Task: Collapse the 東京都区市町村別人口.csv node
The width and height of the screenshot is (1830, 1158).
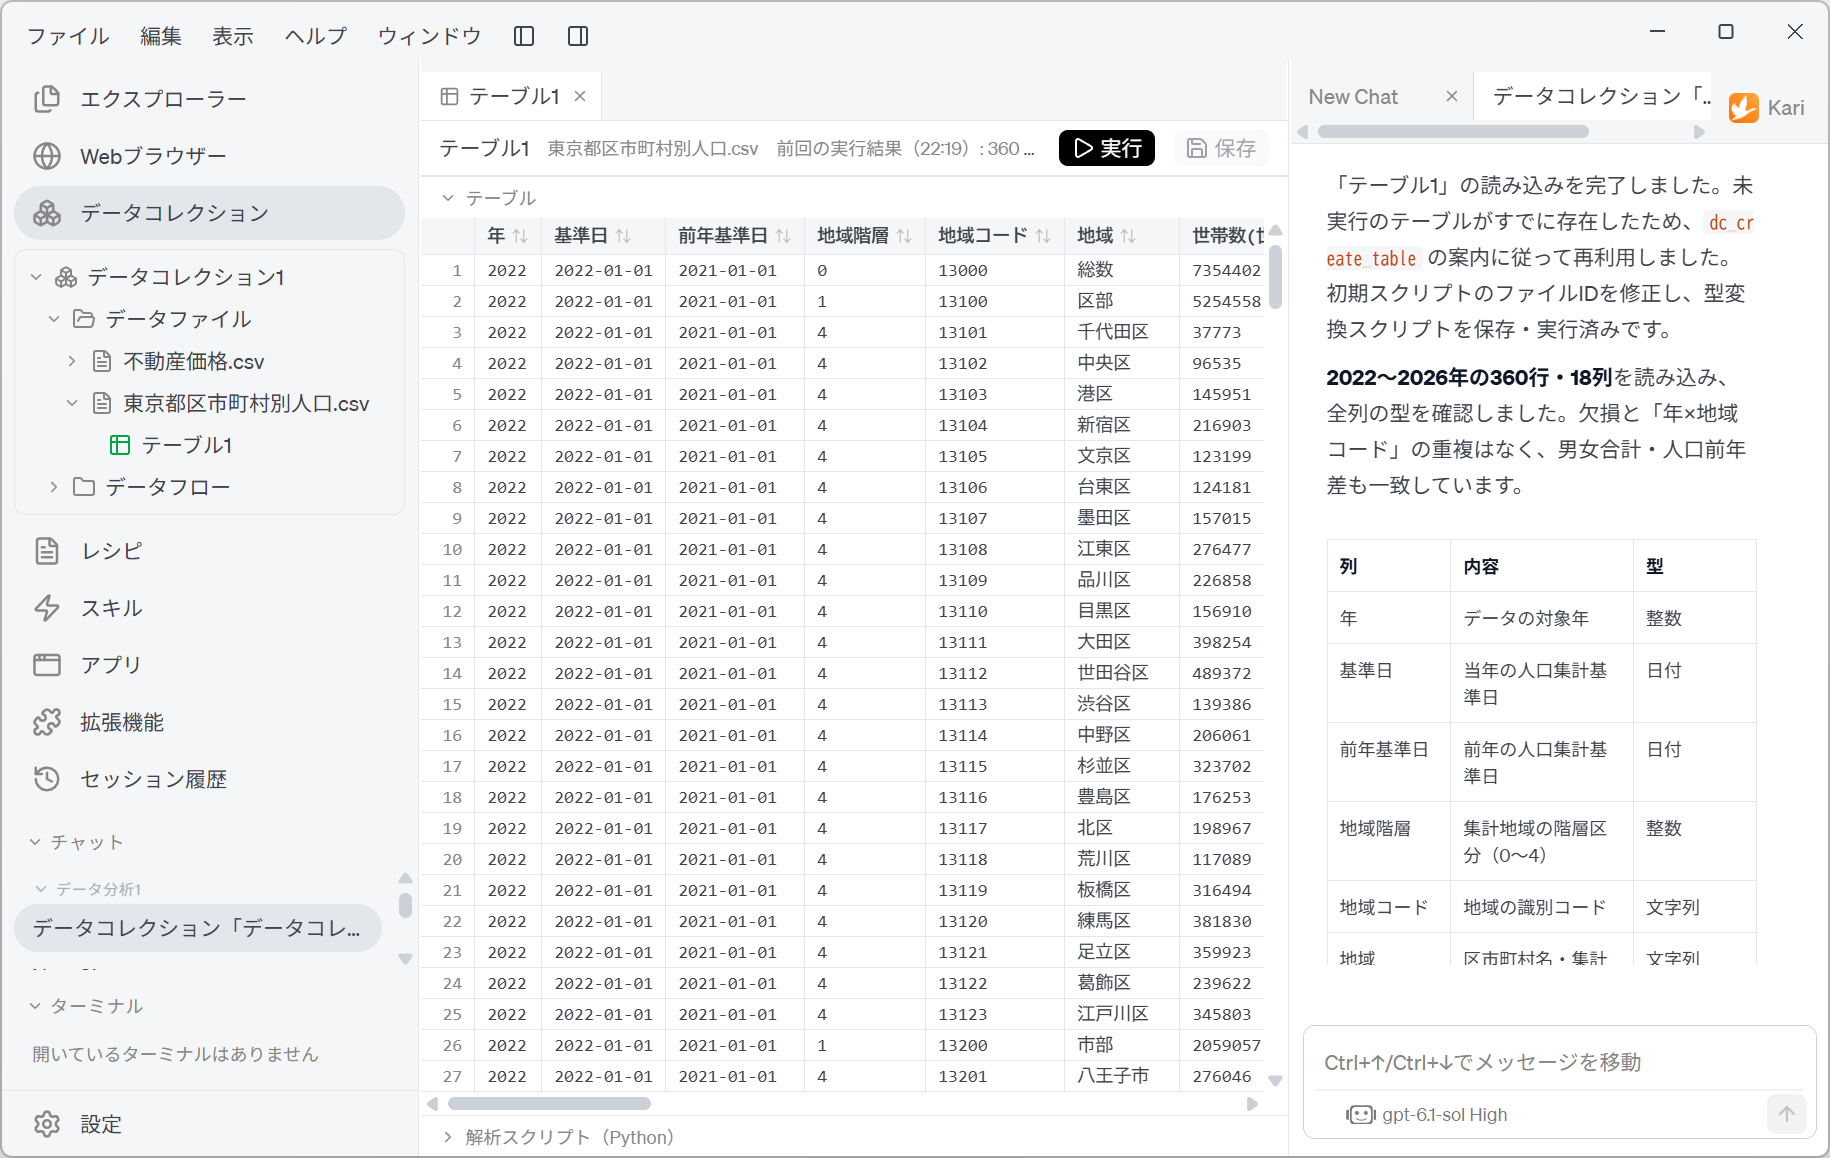Action: click(72, 403)
